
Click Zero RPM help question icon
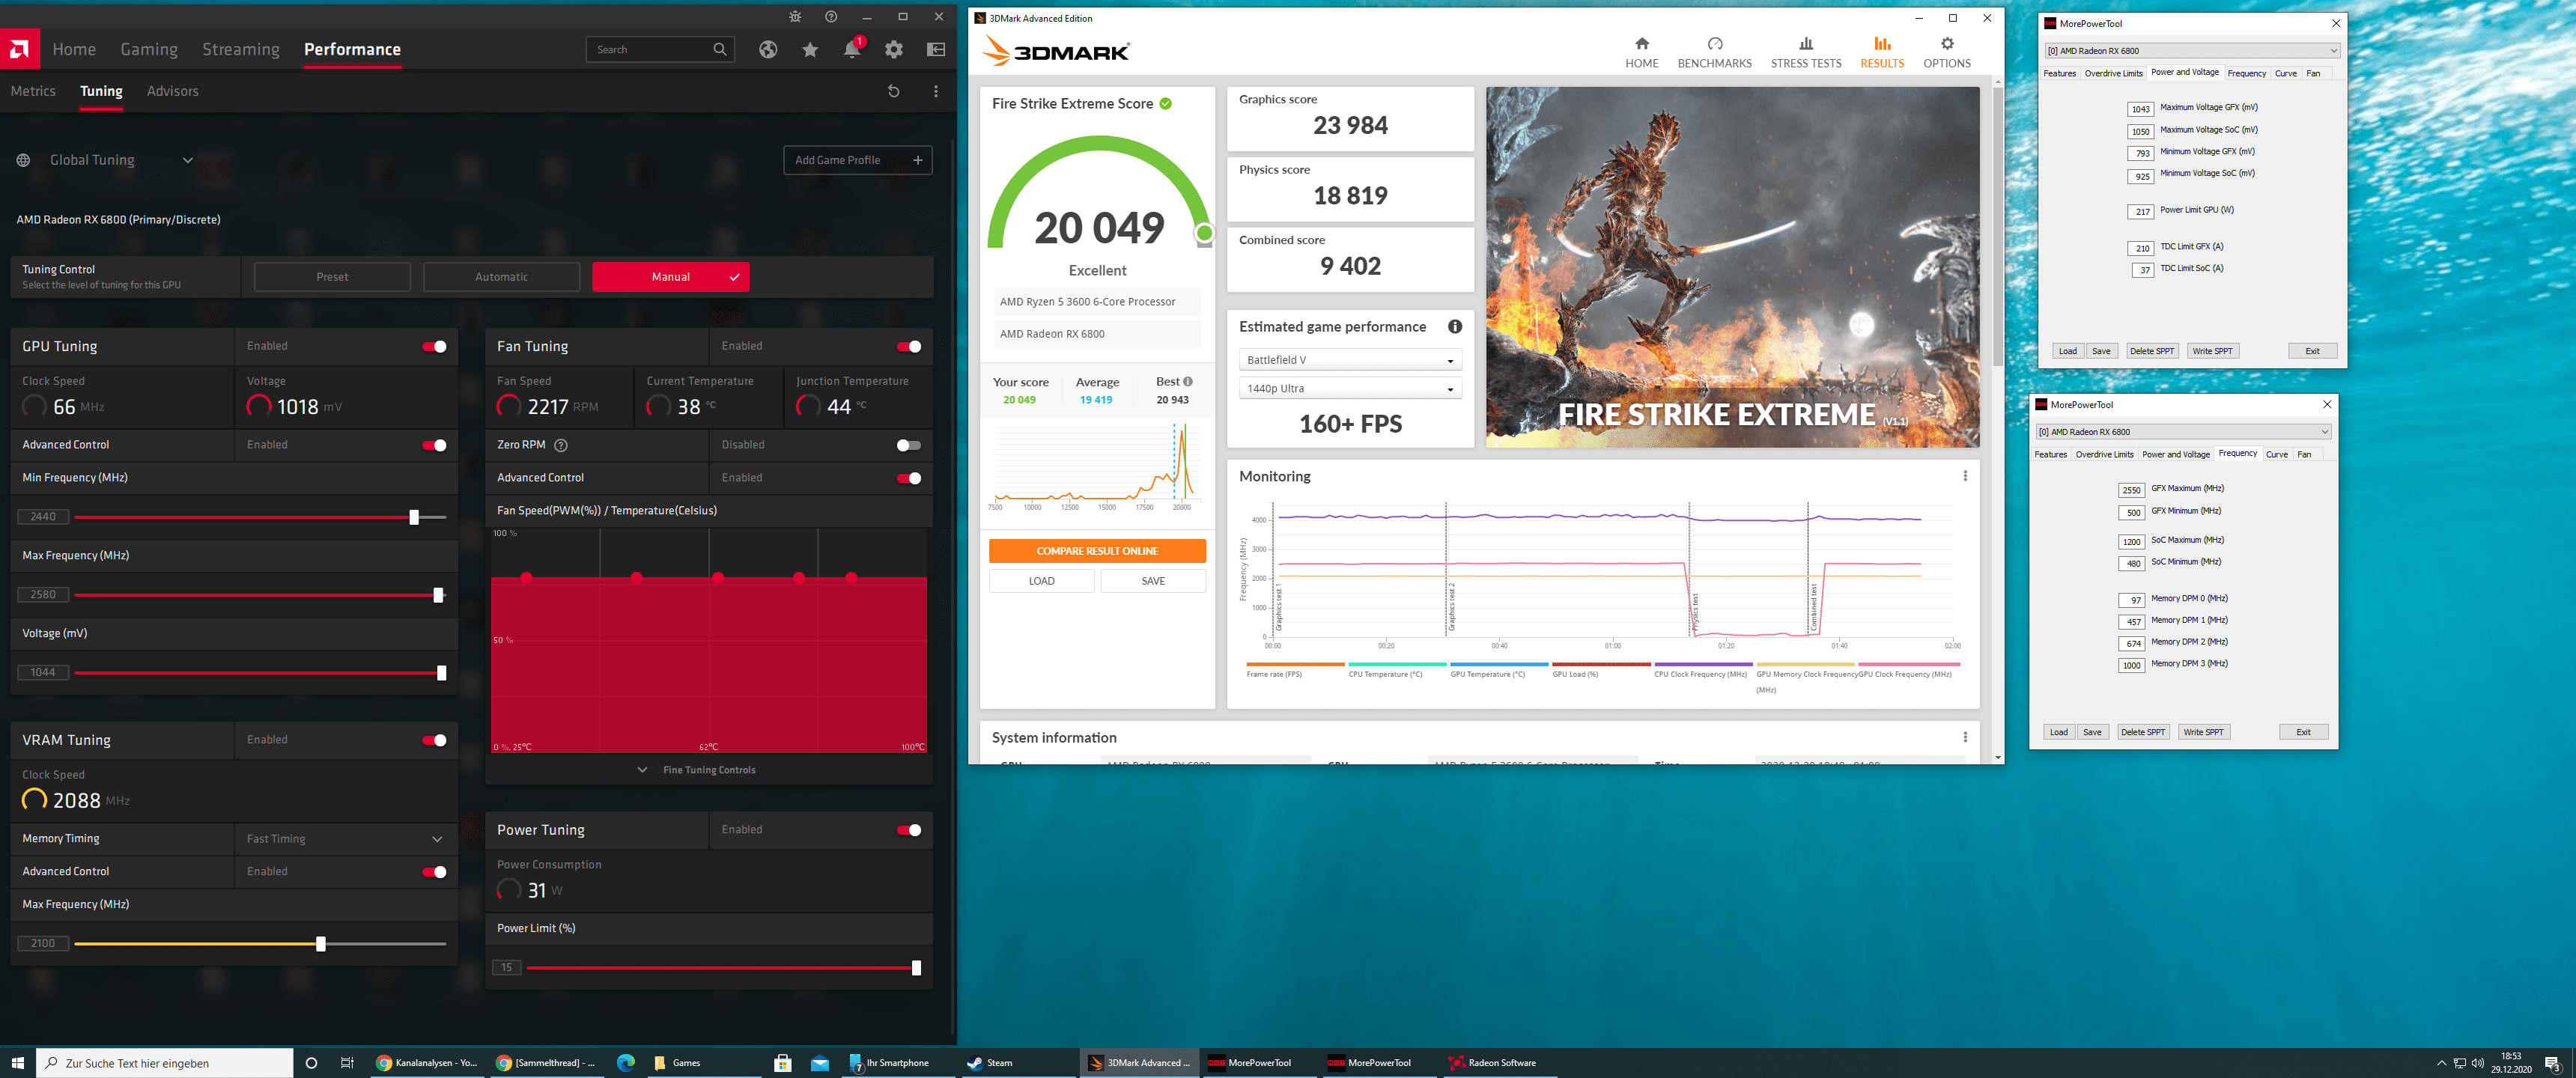[561, 445]
